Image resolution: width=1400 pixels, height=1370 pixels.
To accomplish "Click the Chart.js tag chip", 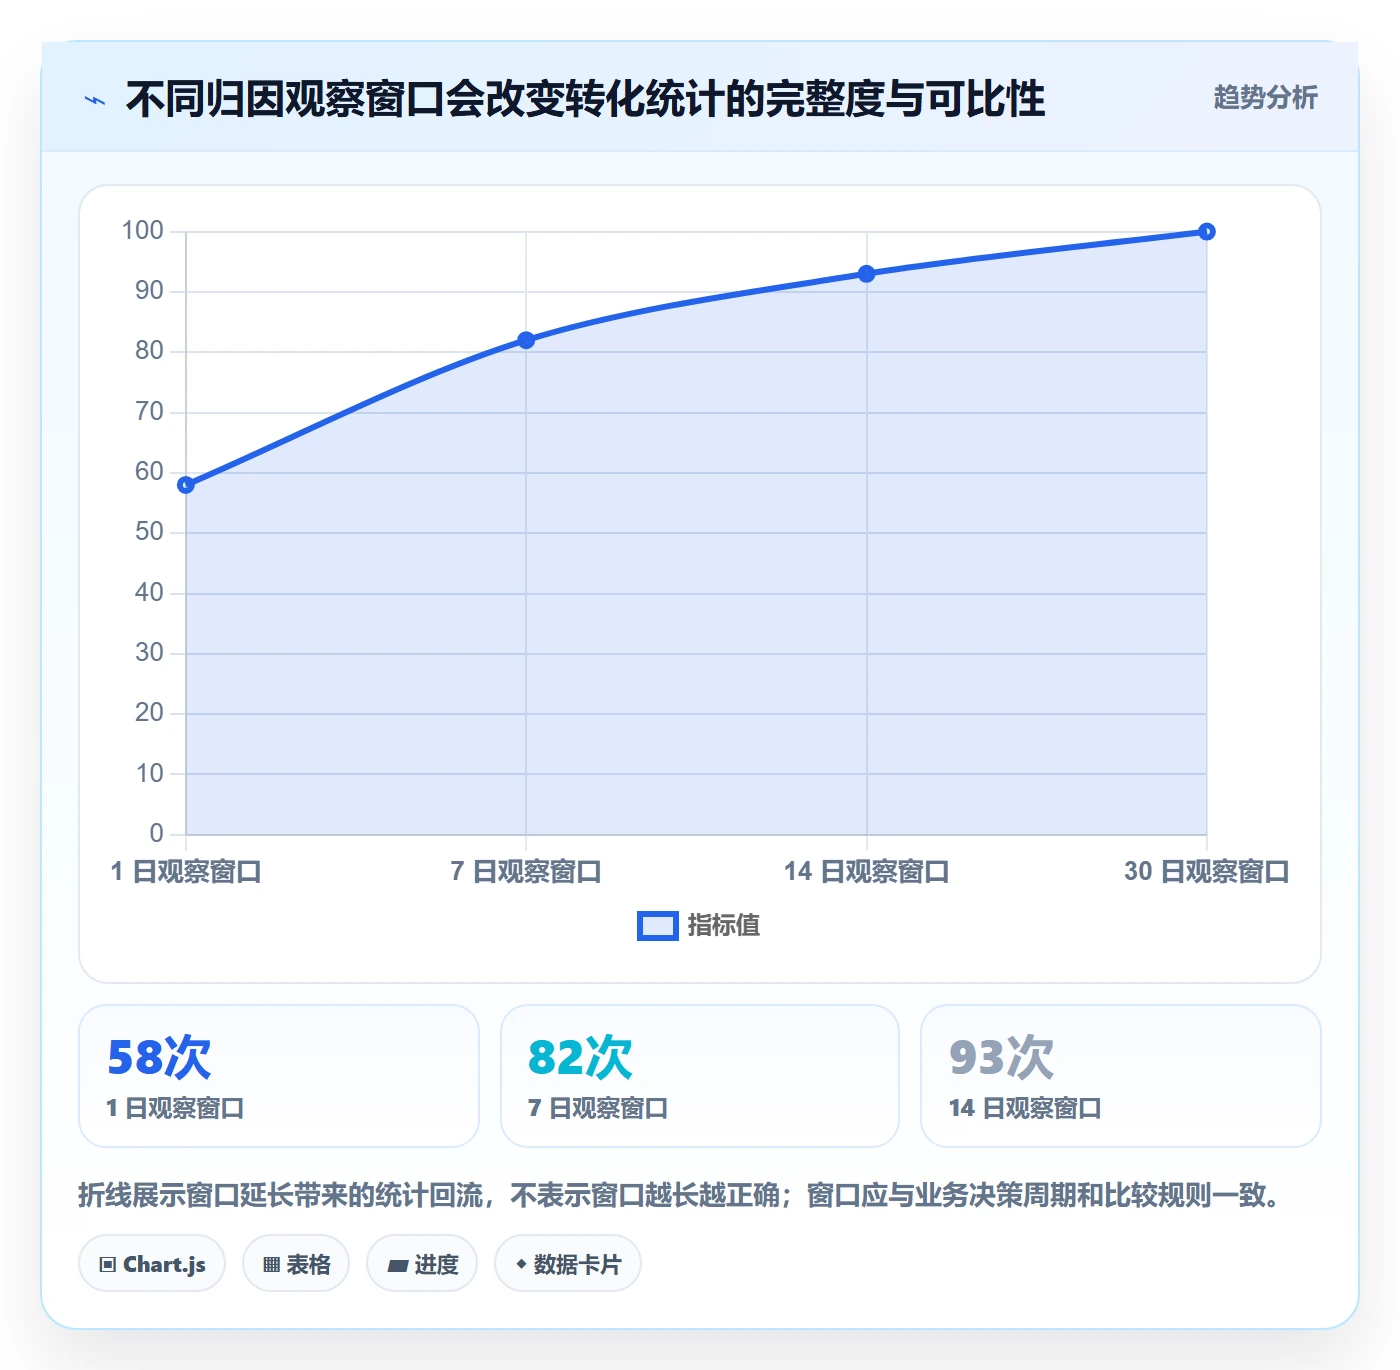I will (x=152, y=1264).
